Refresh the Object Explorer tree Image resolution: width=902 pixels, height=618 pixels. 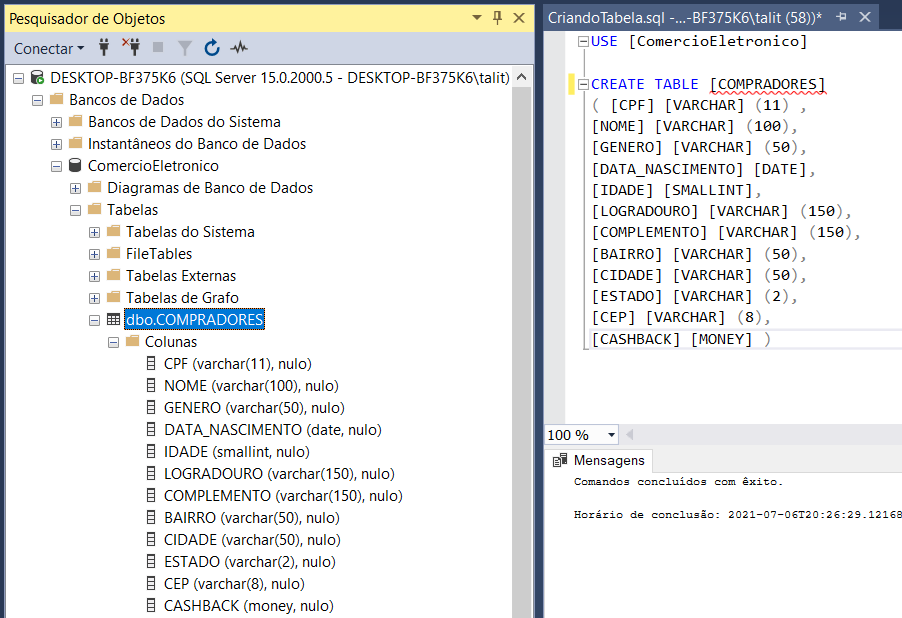(x=212, y=47)
